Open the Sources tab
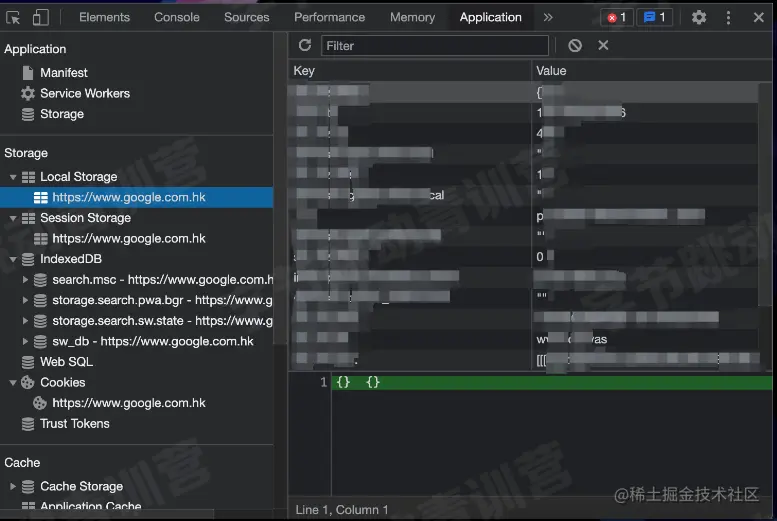Image resolution: width=777 pixels, height=521 pixels. pos(246,17)
